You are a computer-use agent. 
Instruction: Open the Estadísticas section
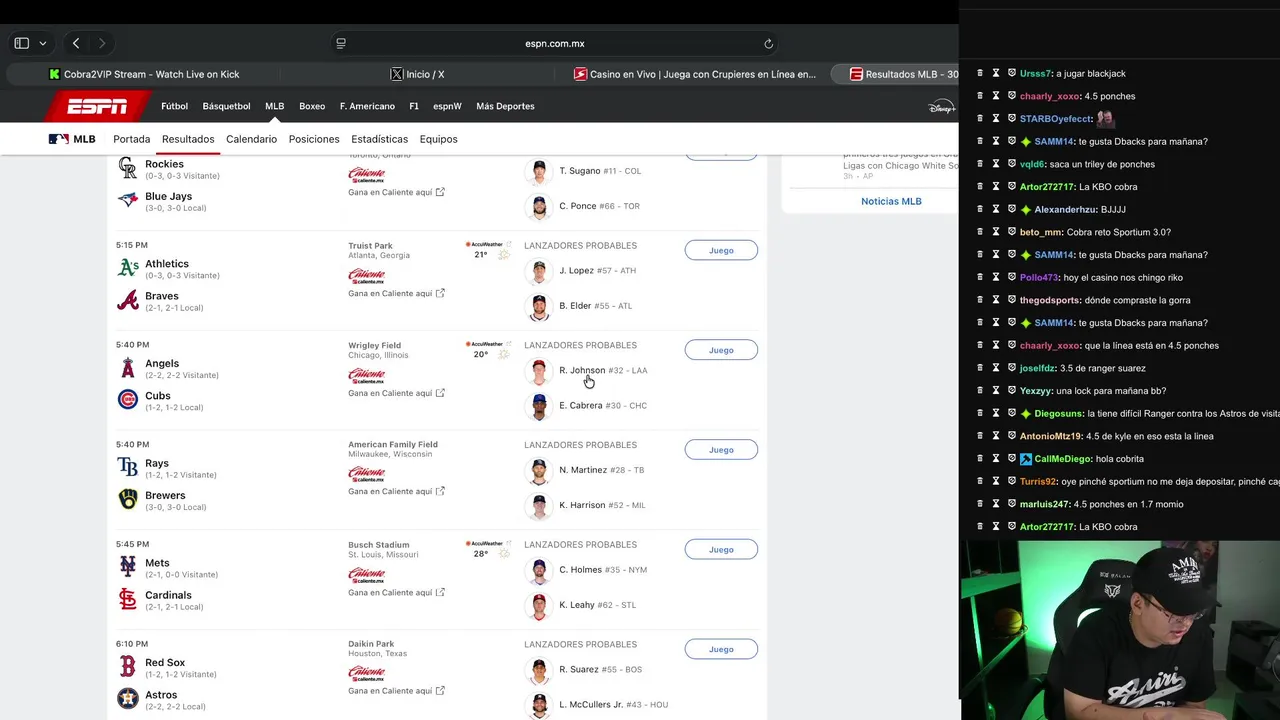tap(379, 139)
